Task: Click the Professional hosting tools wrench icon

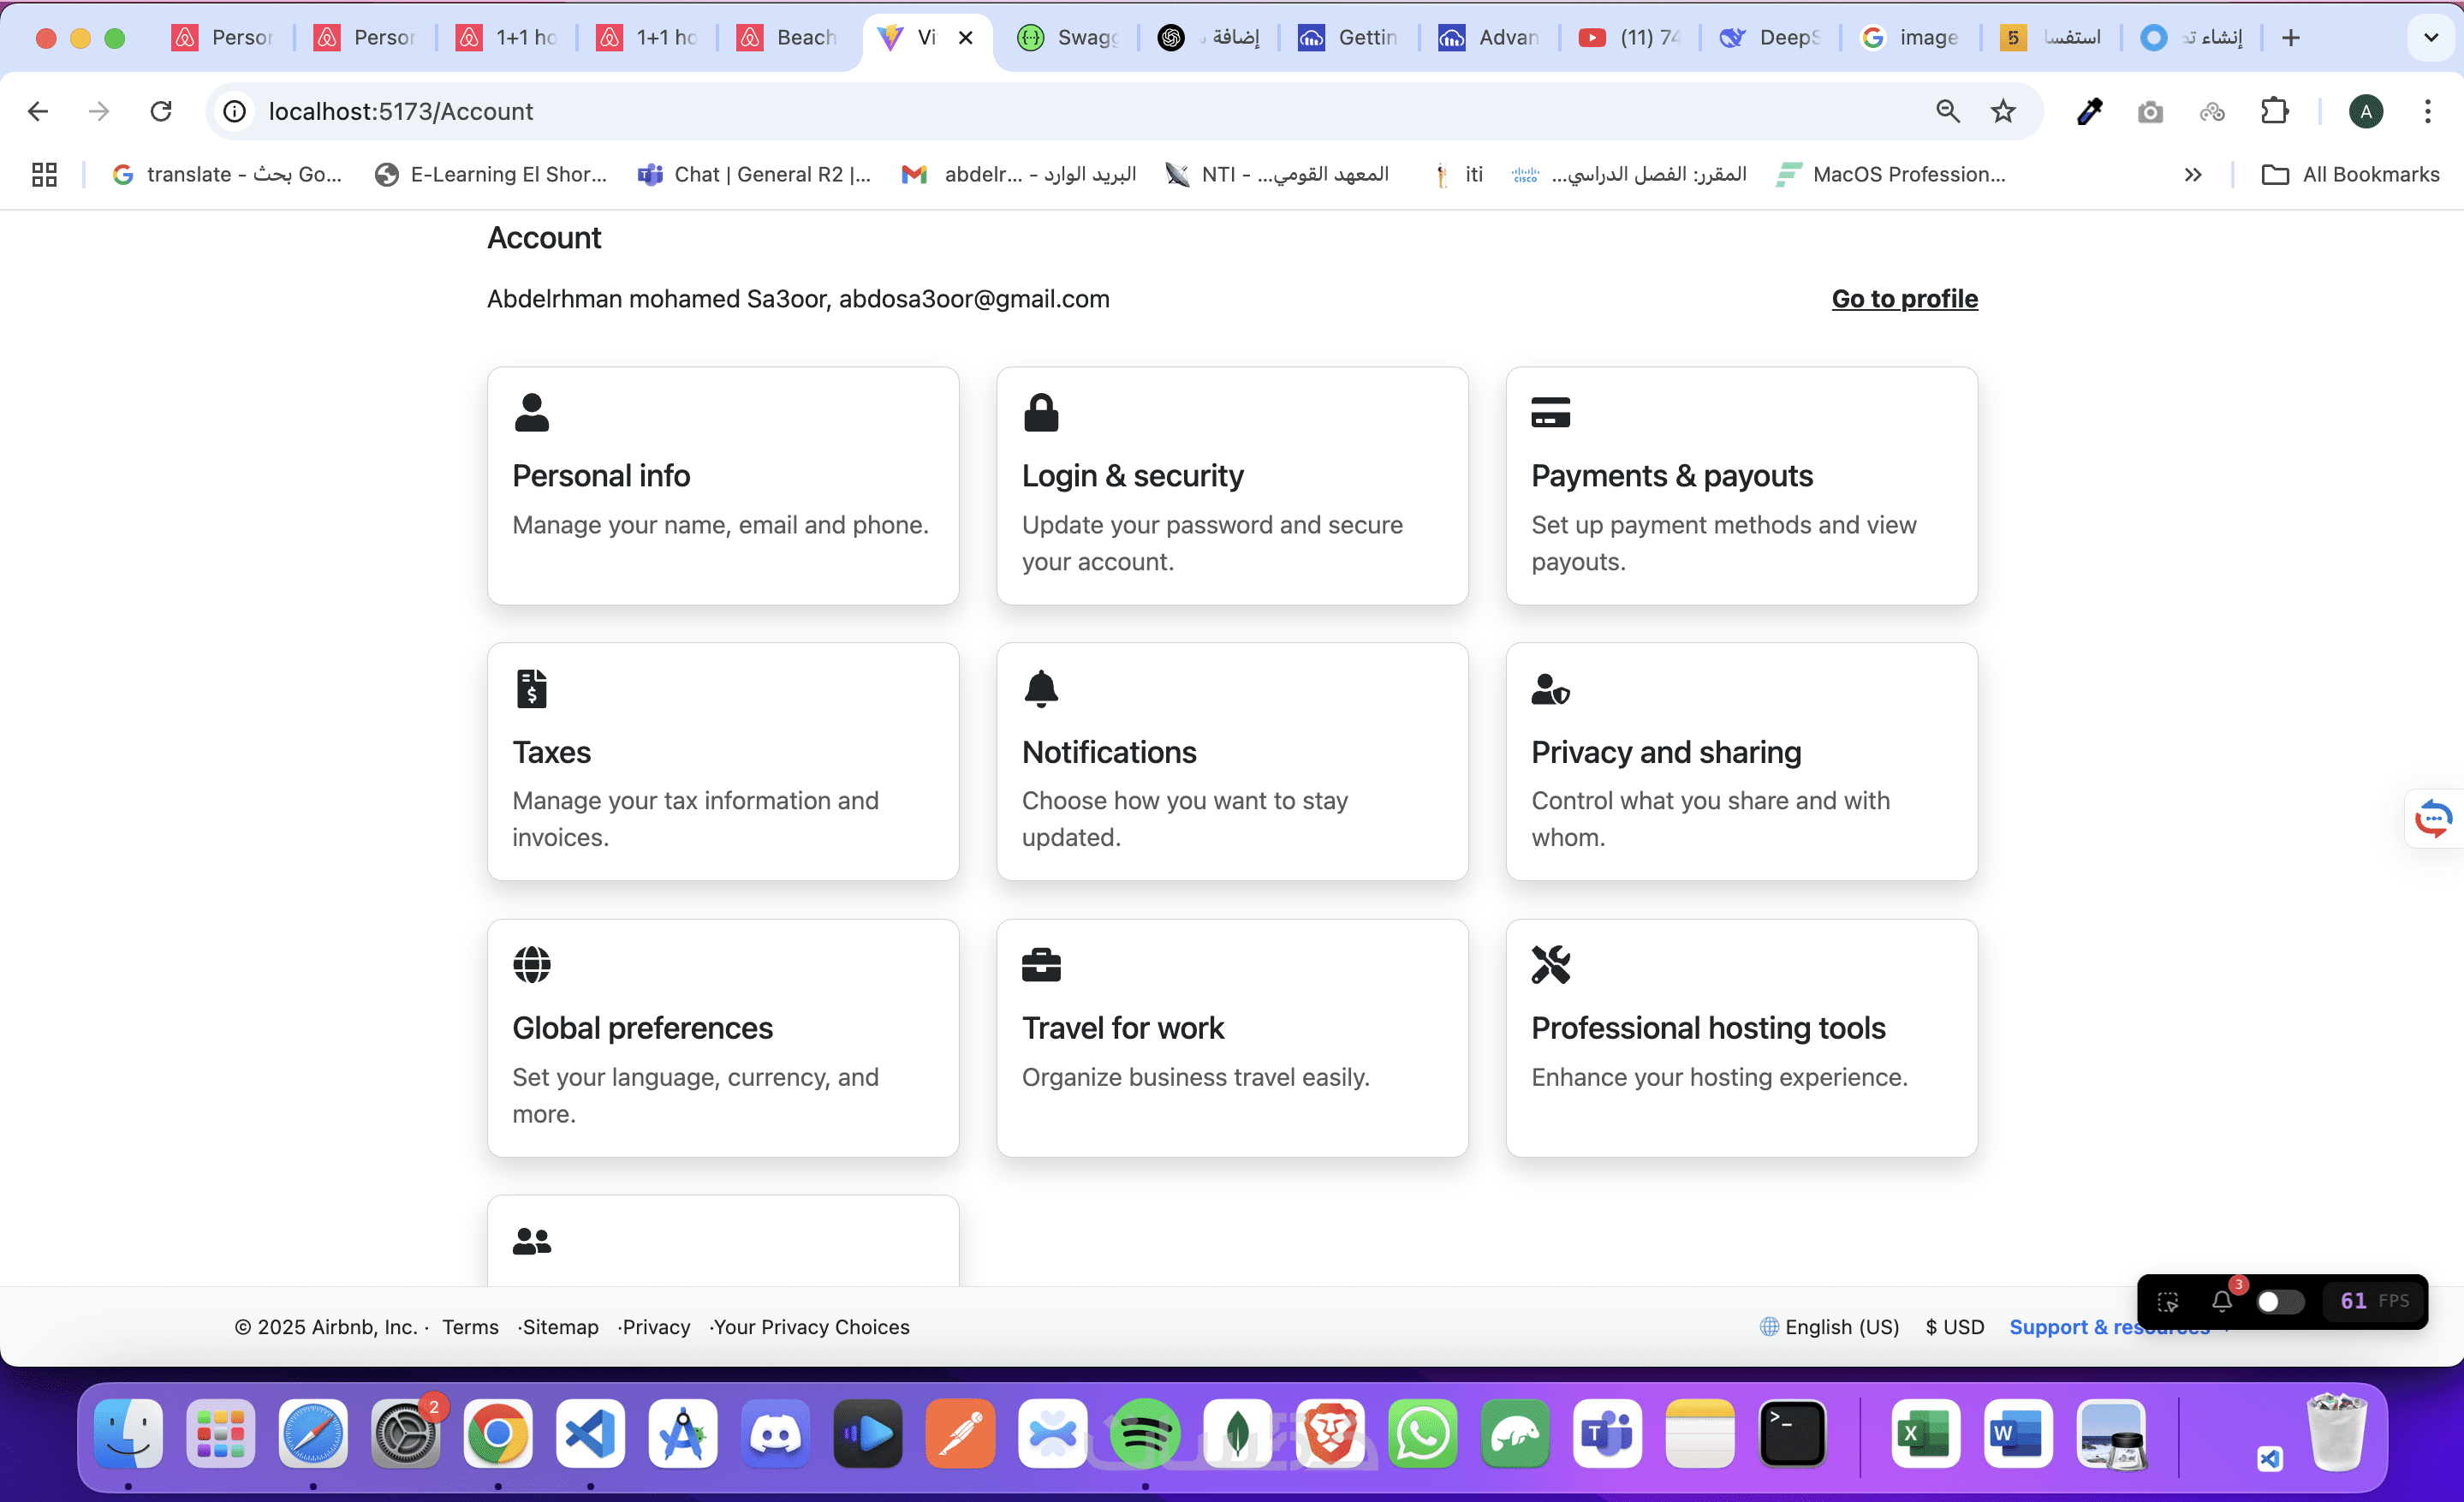Action: (1550, 964)
